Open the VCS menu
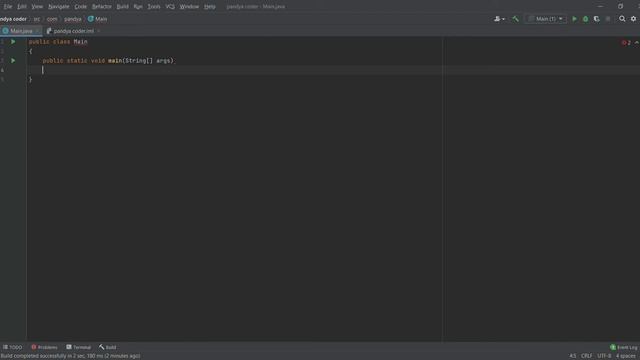The height and width of the screenshot is (360, 640). point(170,7)
